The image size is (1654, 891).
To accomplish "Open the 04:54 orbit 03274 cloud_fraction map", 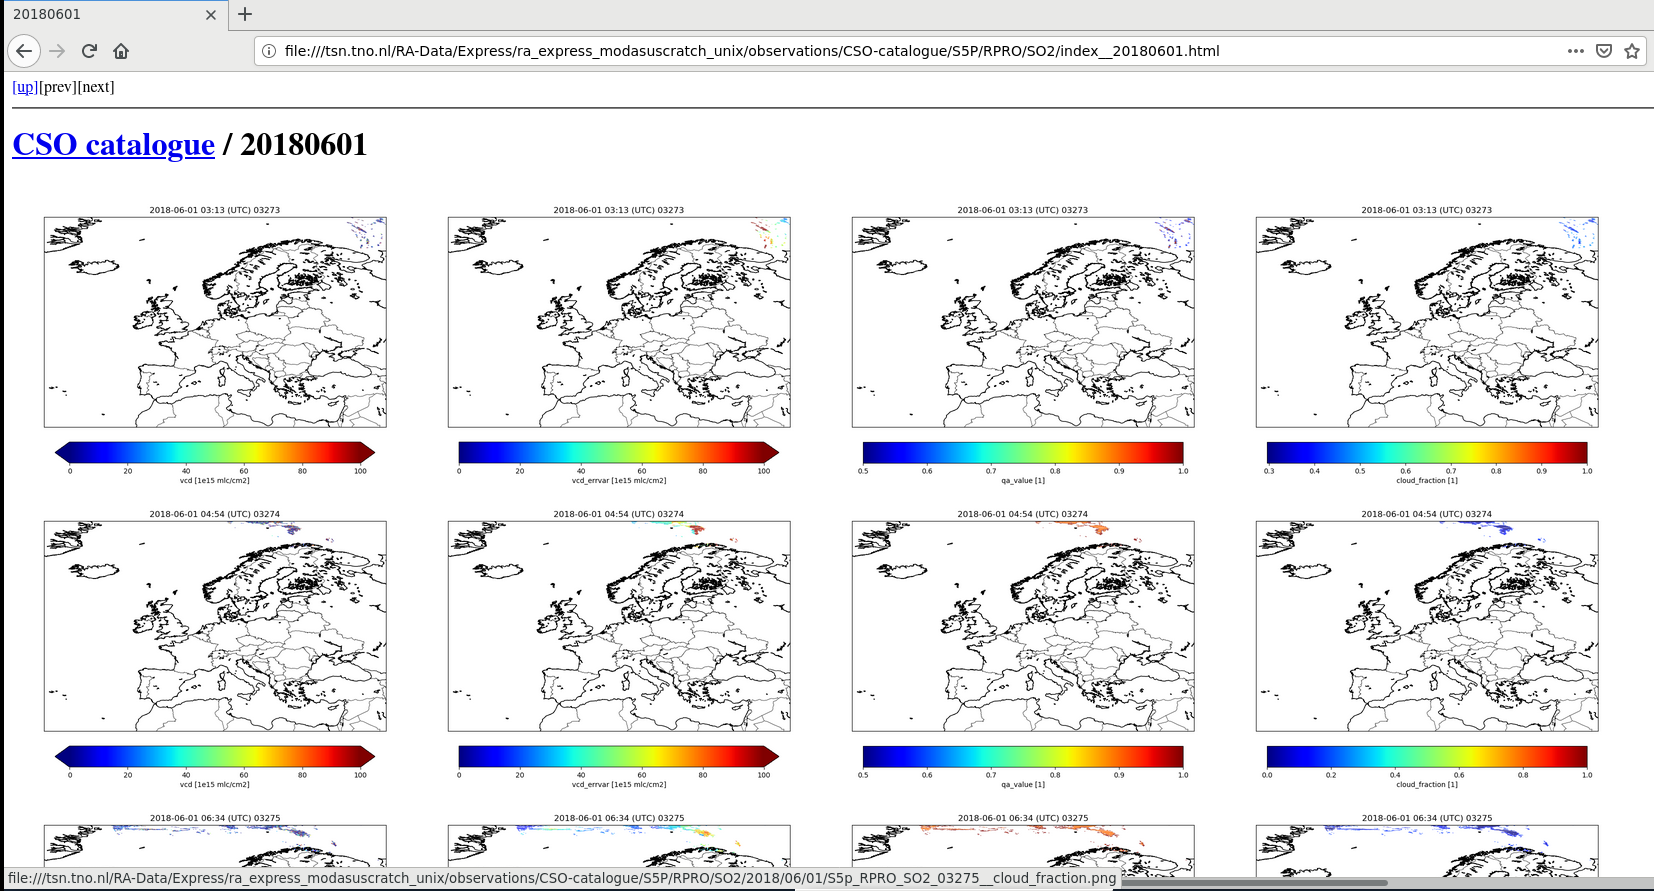I will [1427, 626].
